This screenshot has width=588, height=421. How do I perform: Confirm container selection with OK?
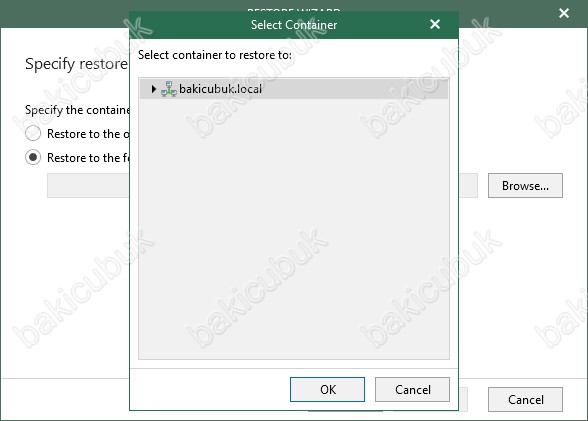pyautogui.click(x=327, y=390)
